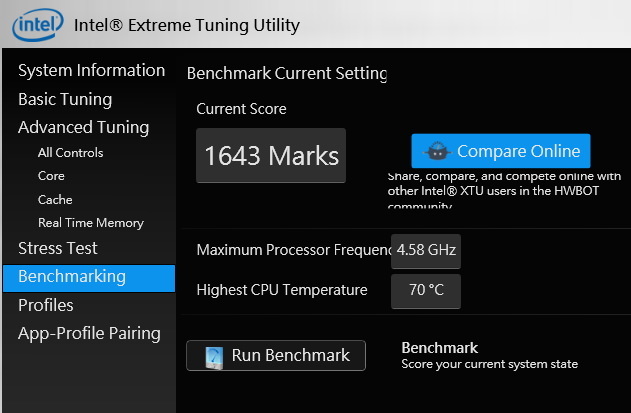Expand Advanced Tuning section

point(83,127)
